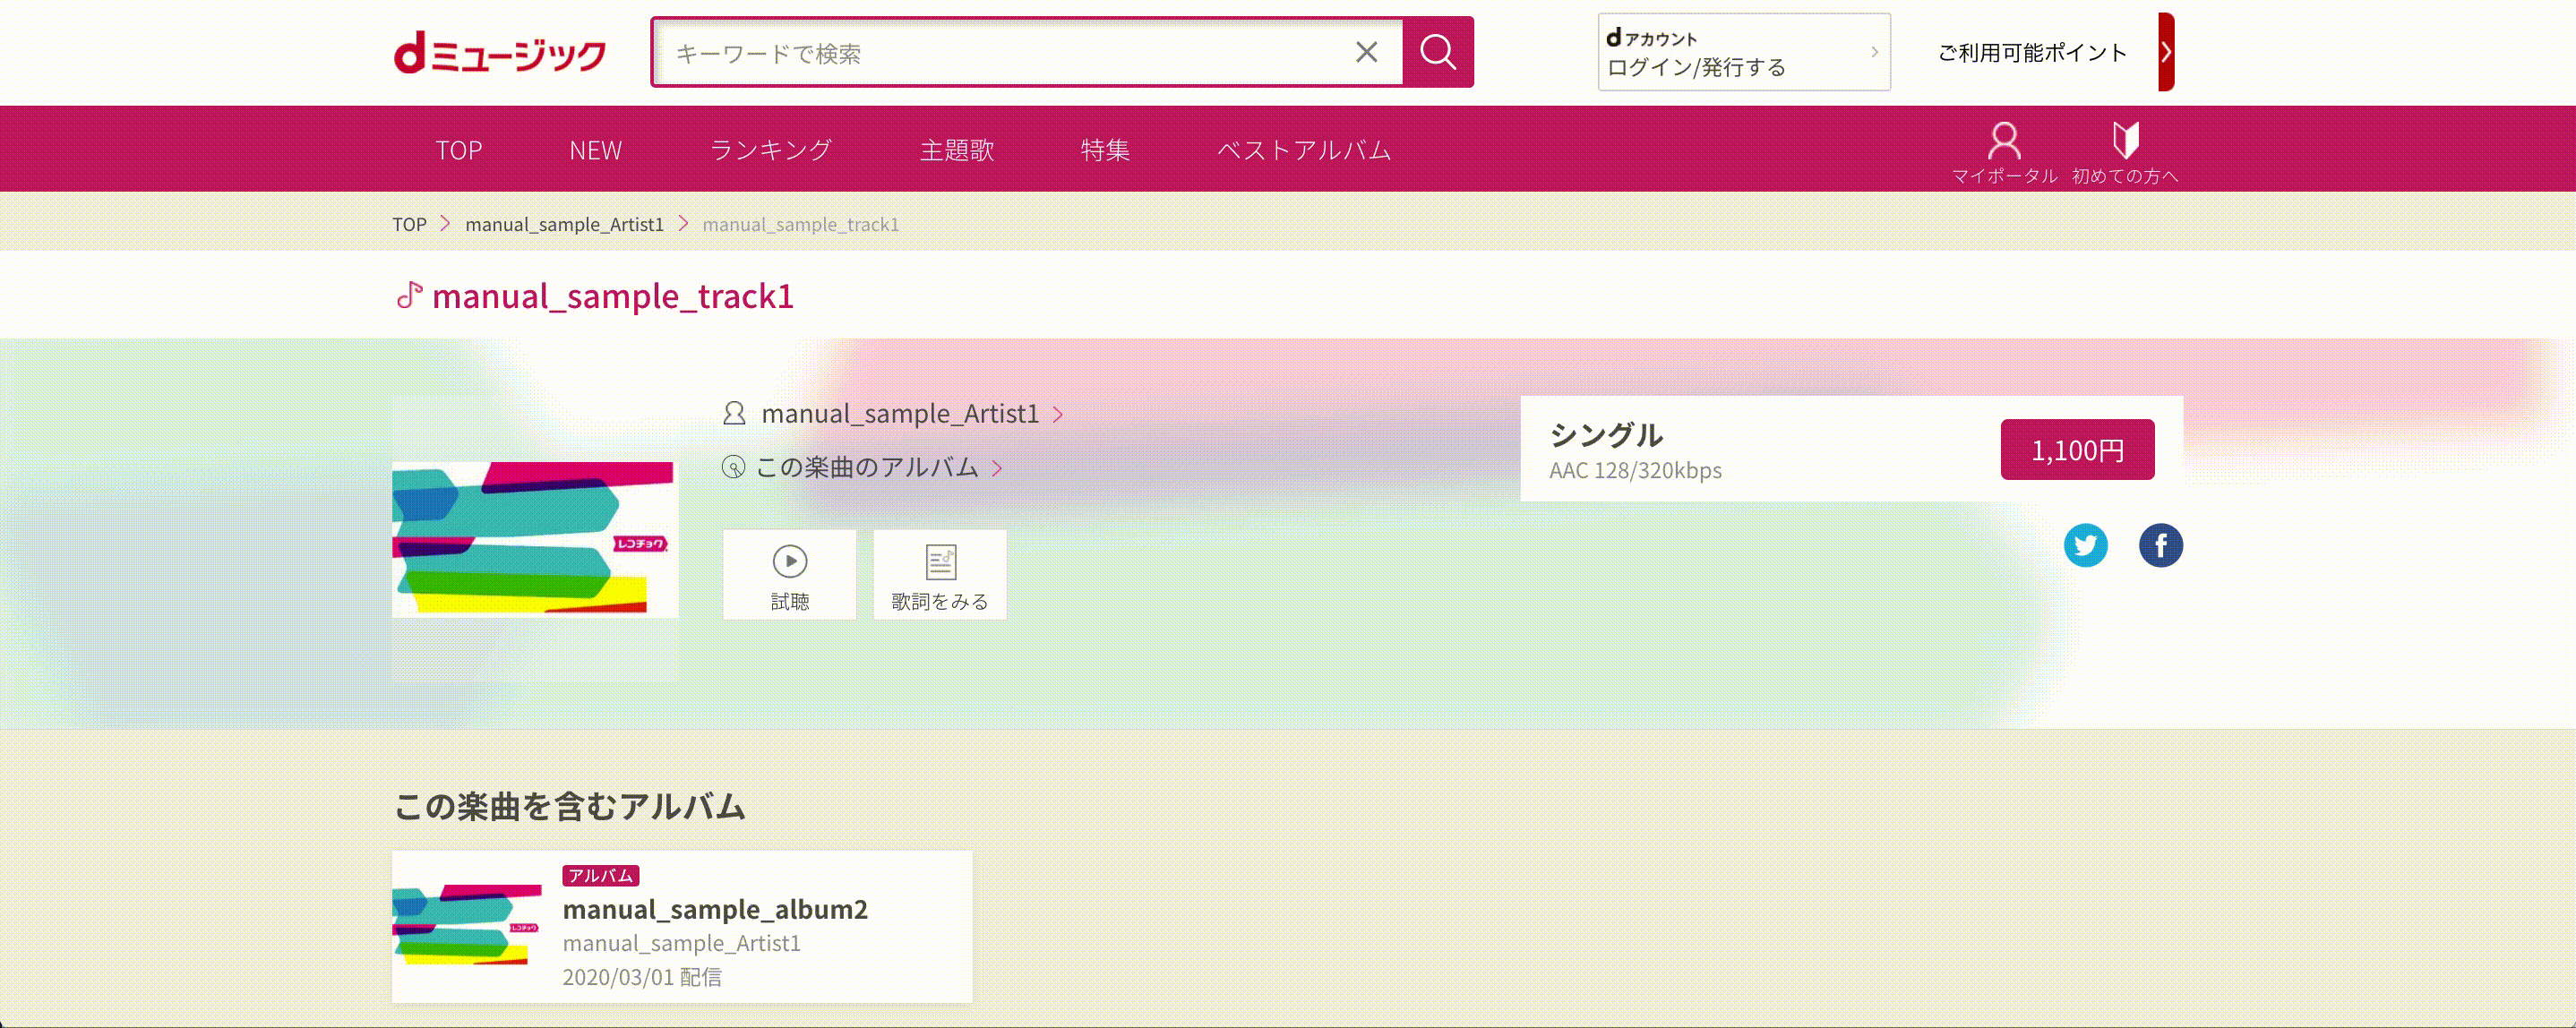Open the manual_sample_Artist1 artist page
The height and width of the screenshot is (1028, 2576).
[898, 413]
